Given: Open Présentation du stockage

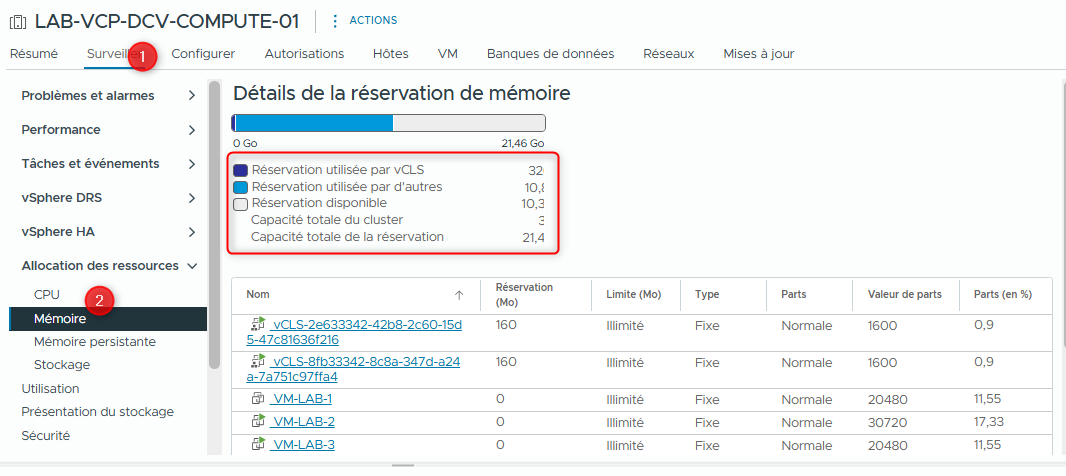Looking at the screenshot, I should point(97,411).
